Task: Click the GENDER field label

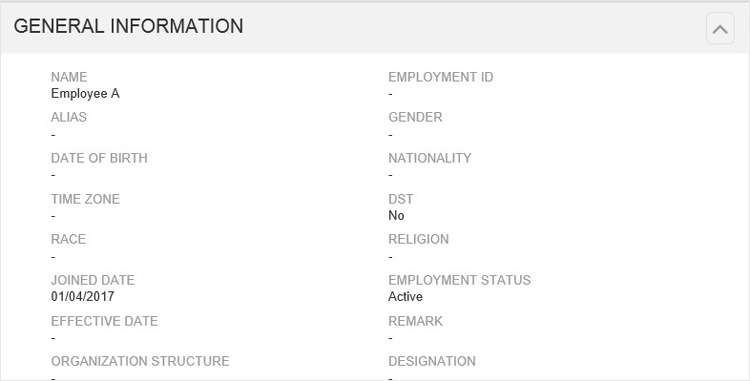Action: click(x=415, y=117)
